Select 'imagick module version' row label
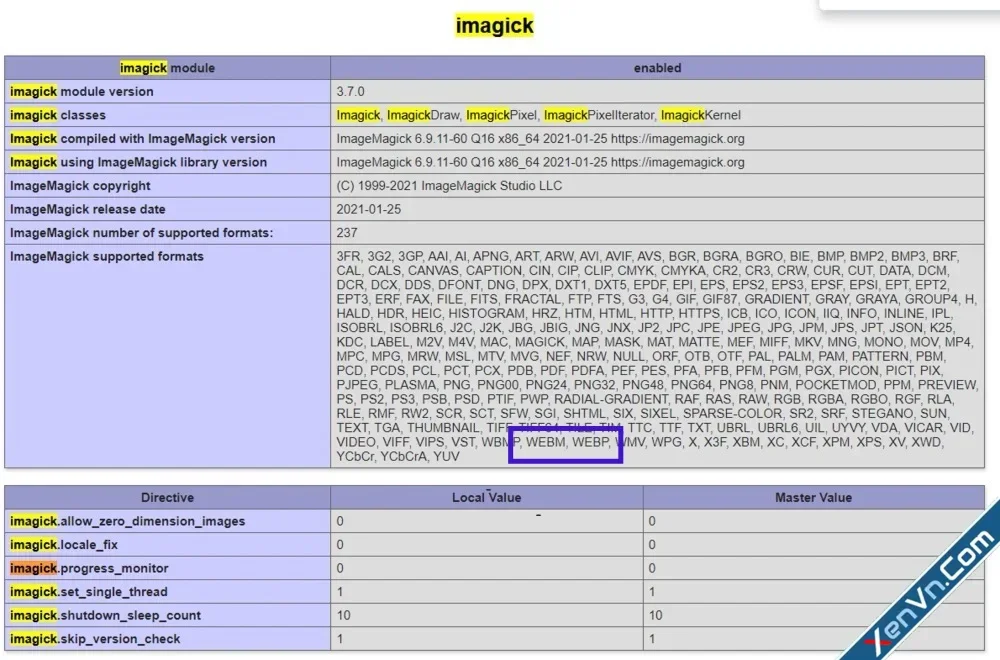1000x660 pixels. point(82,91)
